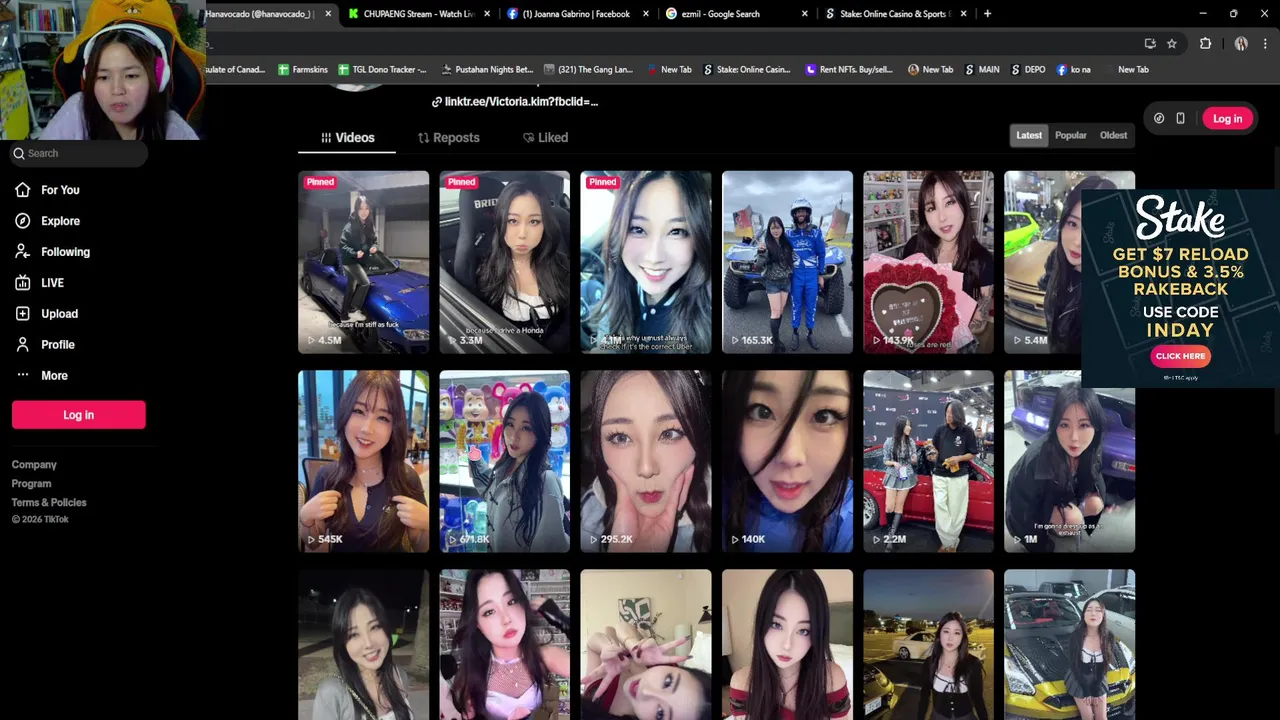This screenshot has height=720, width=1280.
Task: Open the ko na Facebook bookmark
Action: pos(1073,70)
